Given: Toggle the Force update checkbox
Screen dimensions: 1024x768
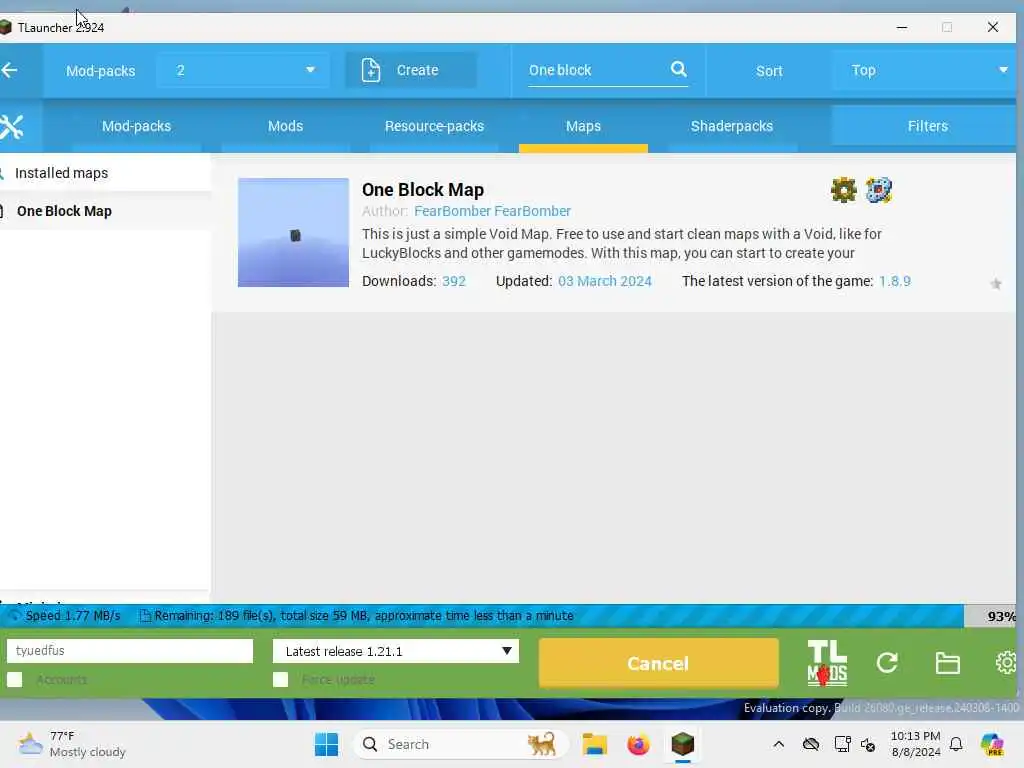Looking at the screenshot, I should pyautogui.click(x=280, y=679).
